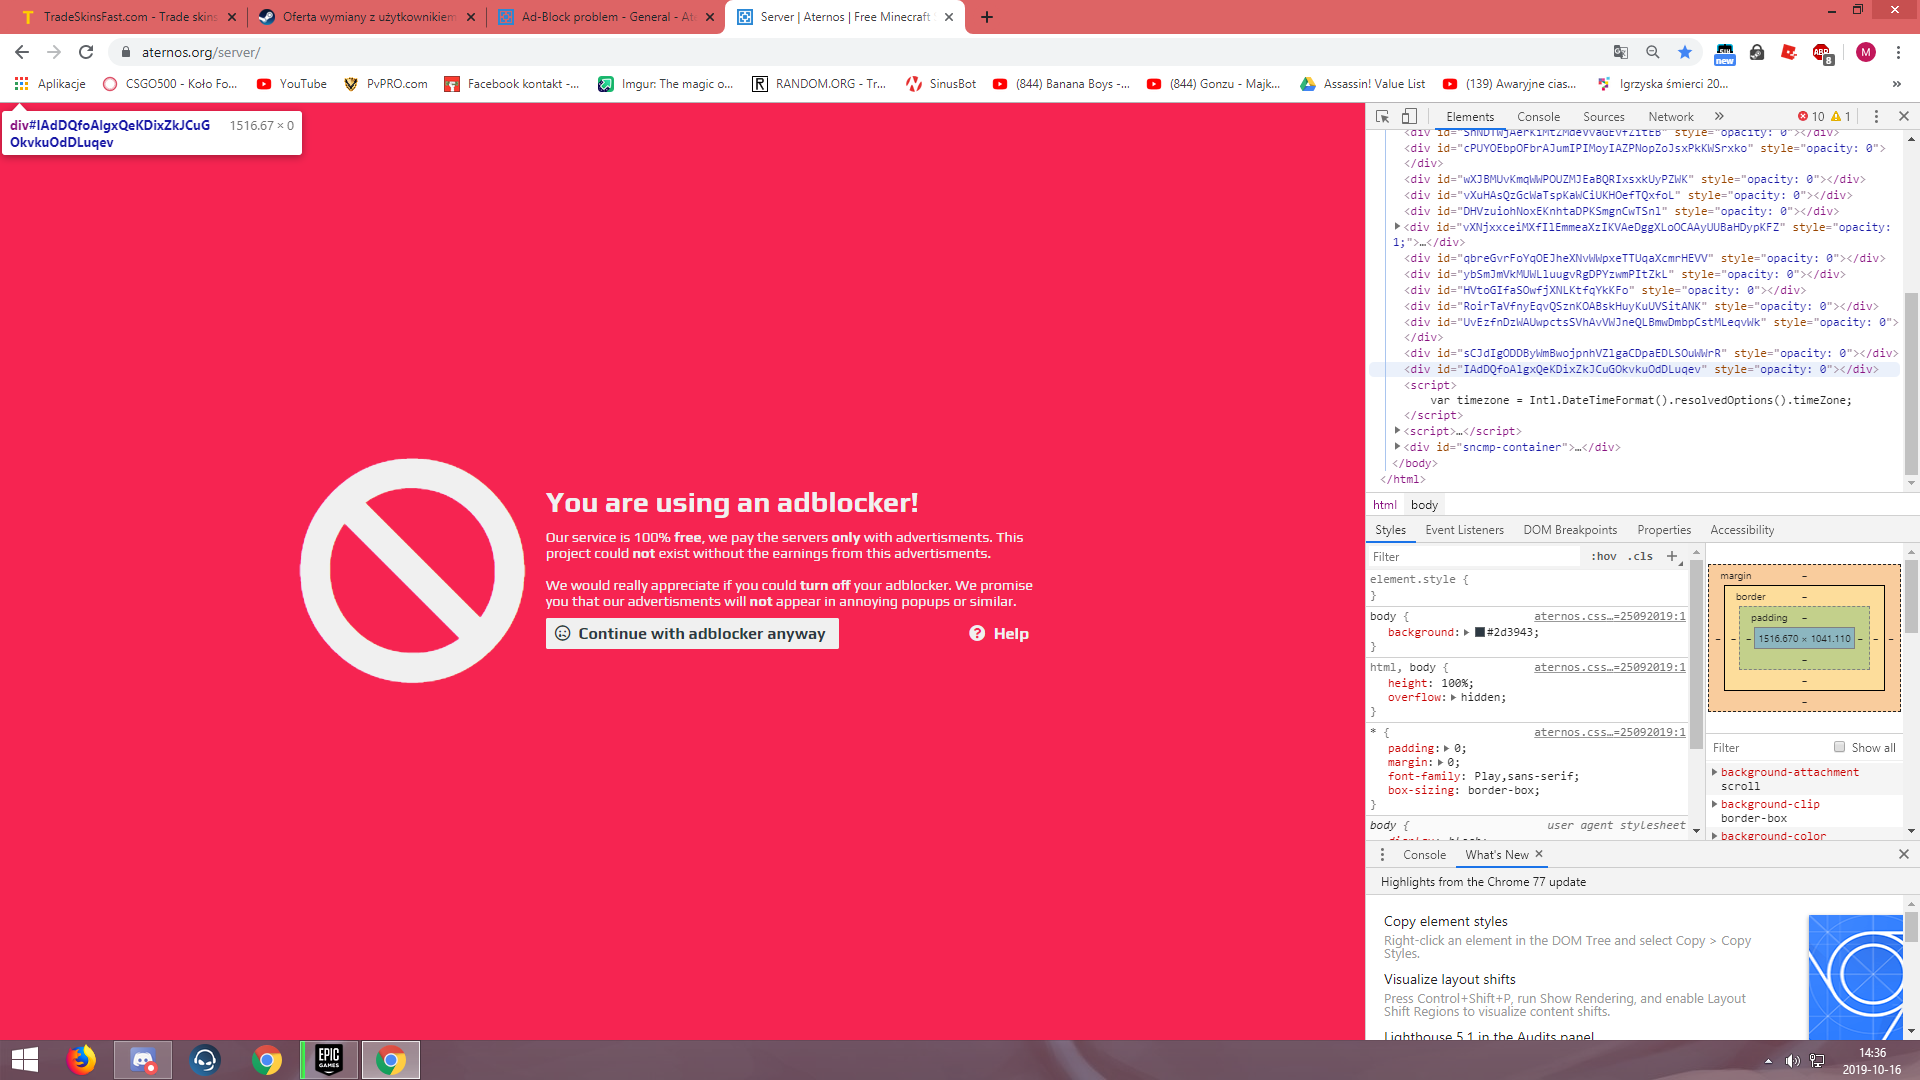Expand the padding shorthand property
The image size is (1920, 1080).
tap(1447, 748)
